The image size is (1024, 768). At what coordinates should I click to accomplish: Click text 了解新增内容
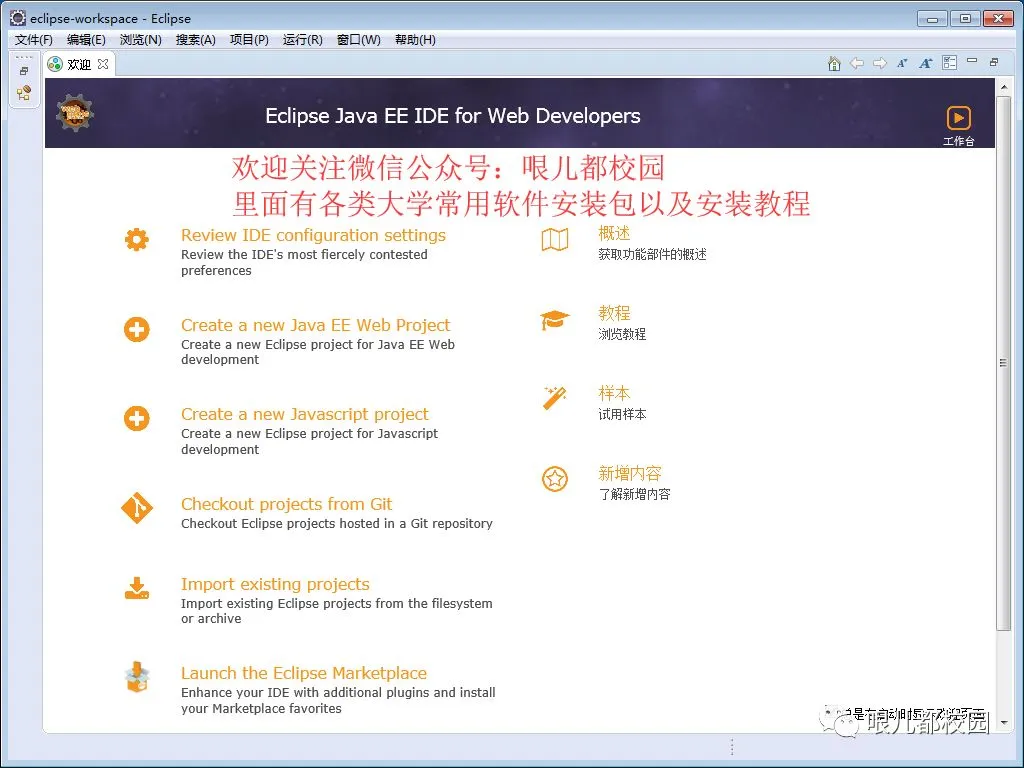(634, 494)
